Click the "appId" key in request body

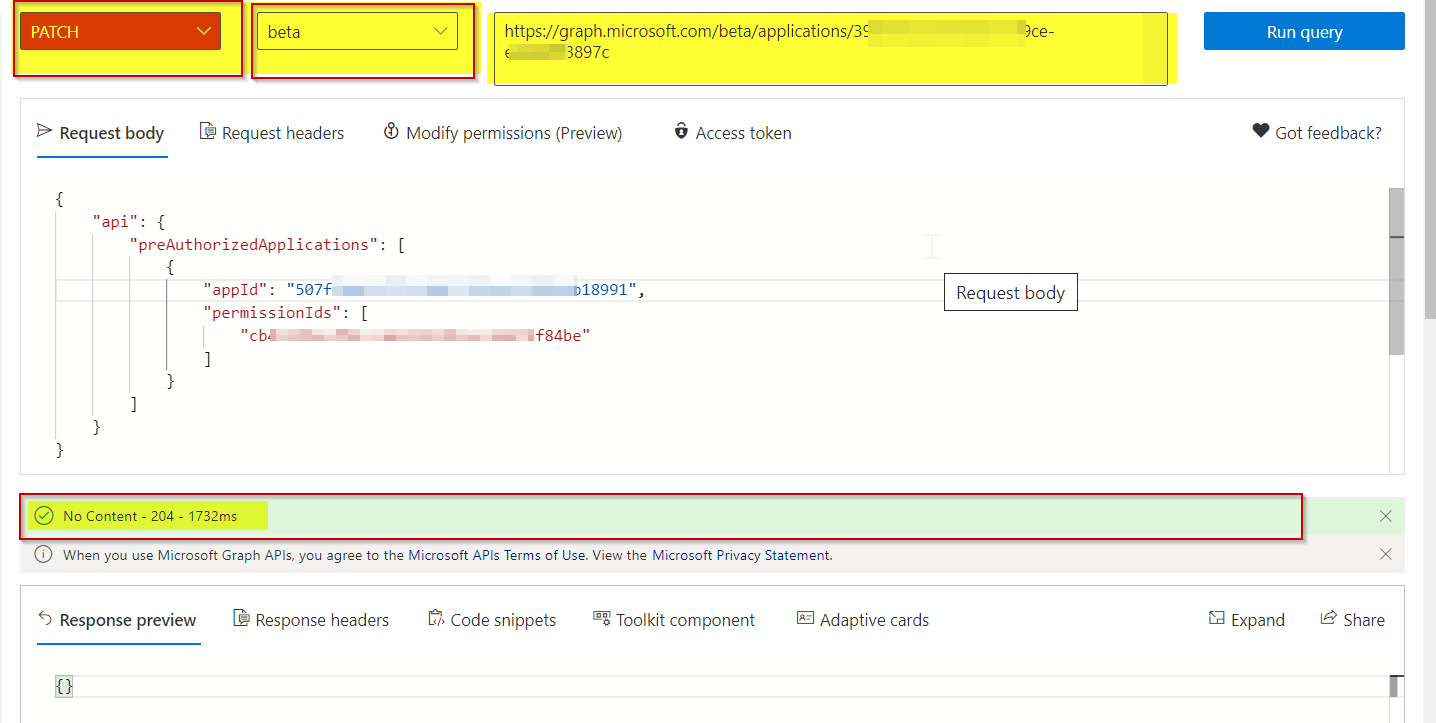pyautogui.click(x=236, y=290)
